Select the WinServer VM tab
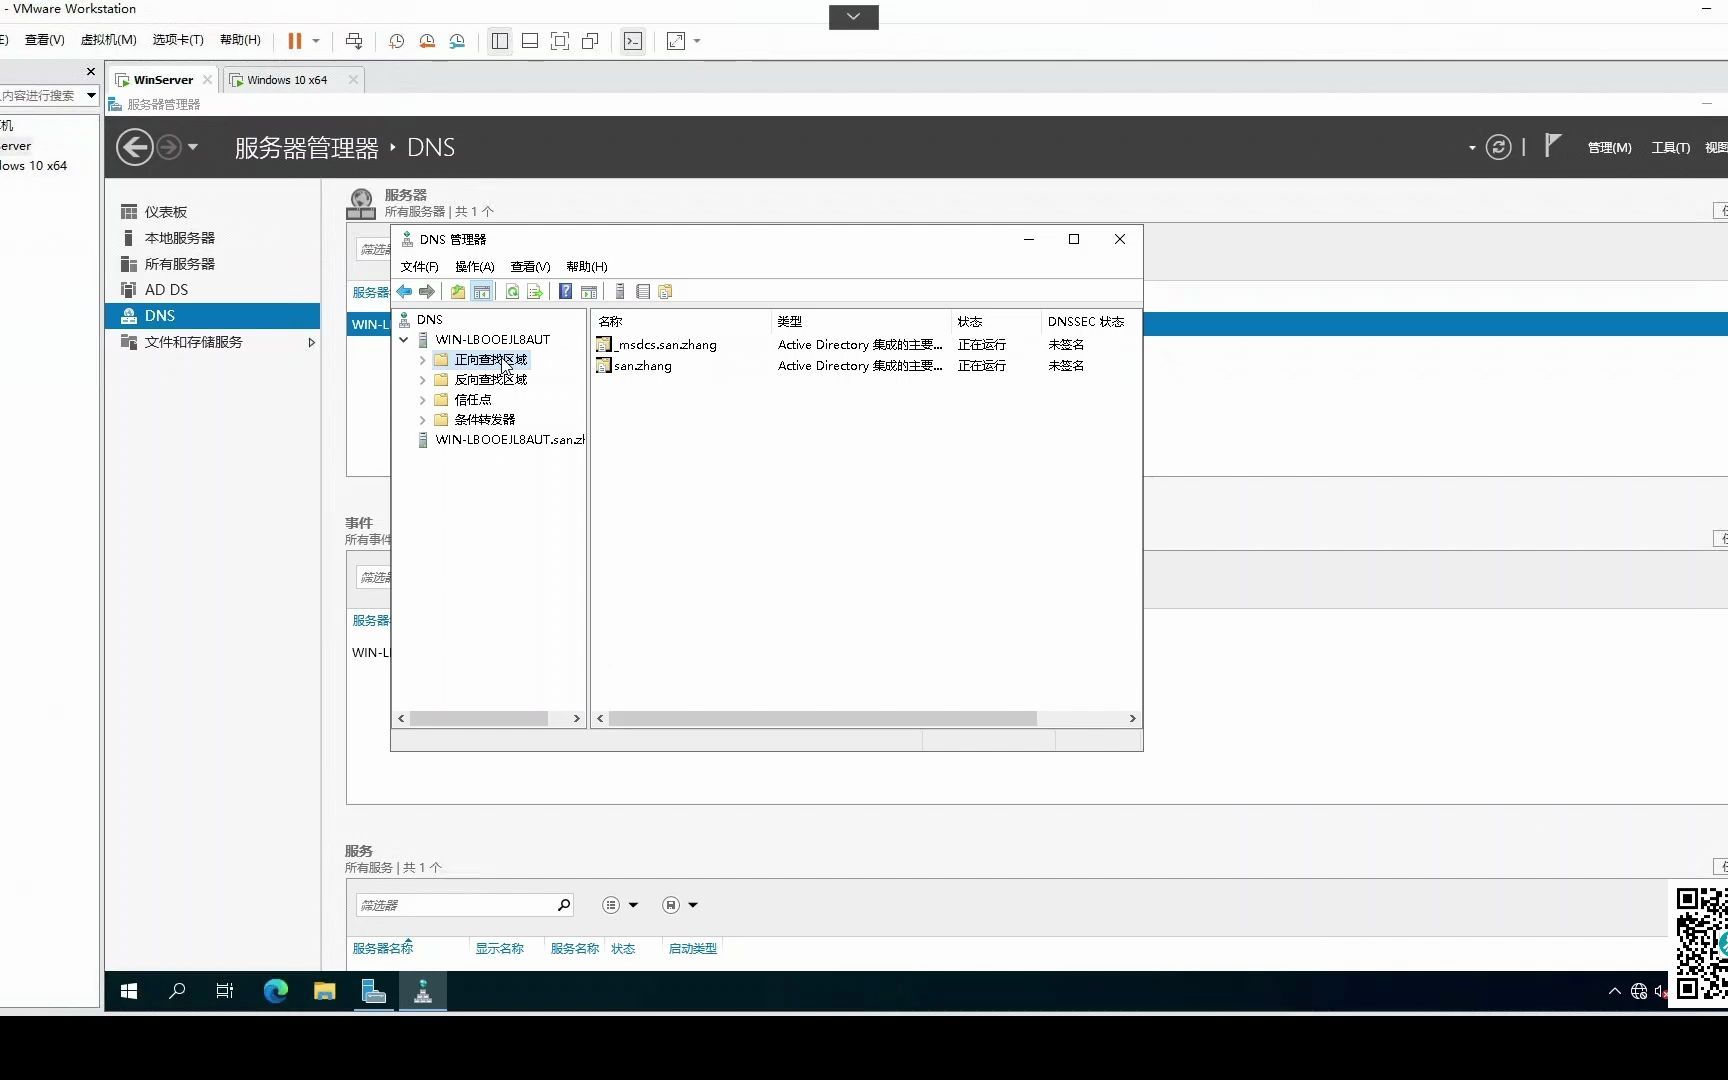The width and height of the screenshot is (1728, 1080). tap(163, 80)
